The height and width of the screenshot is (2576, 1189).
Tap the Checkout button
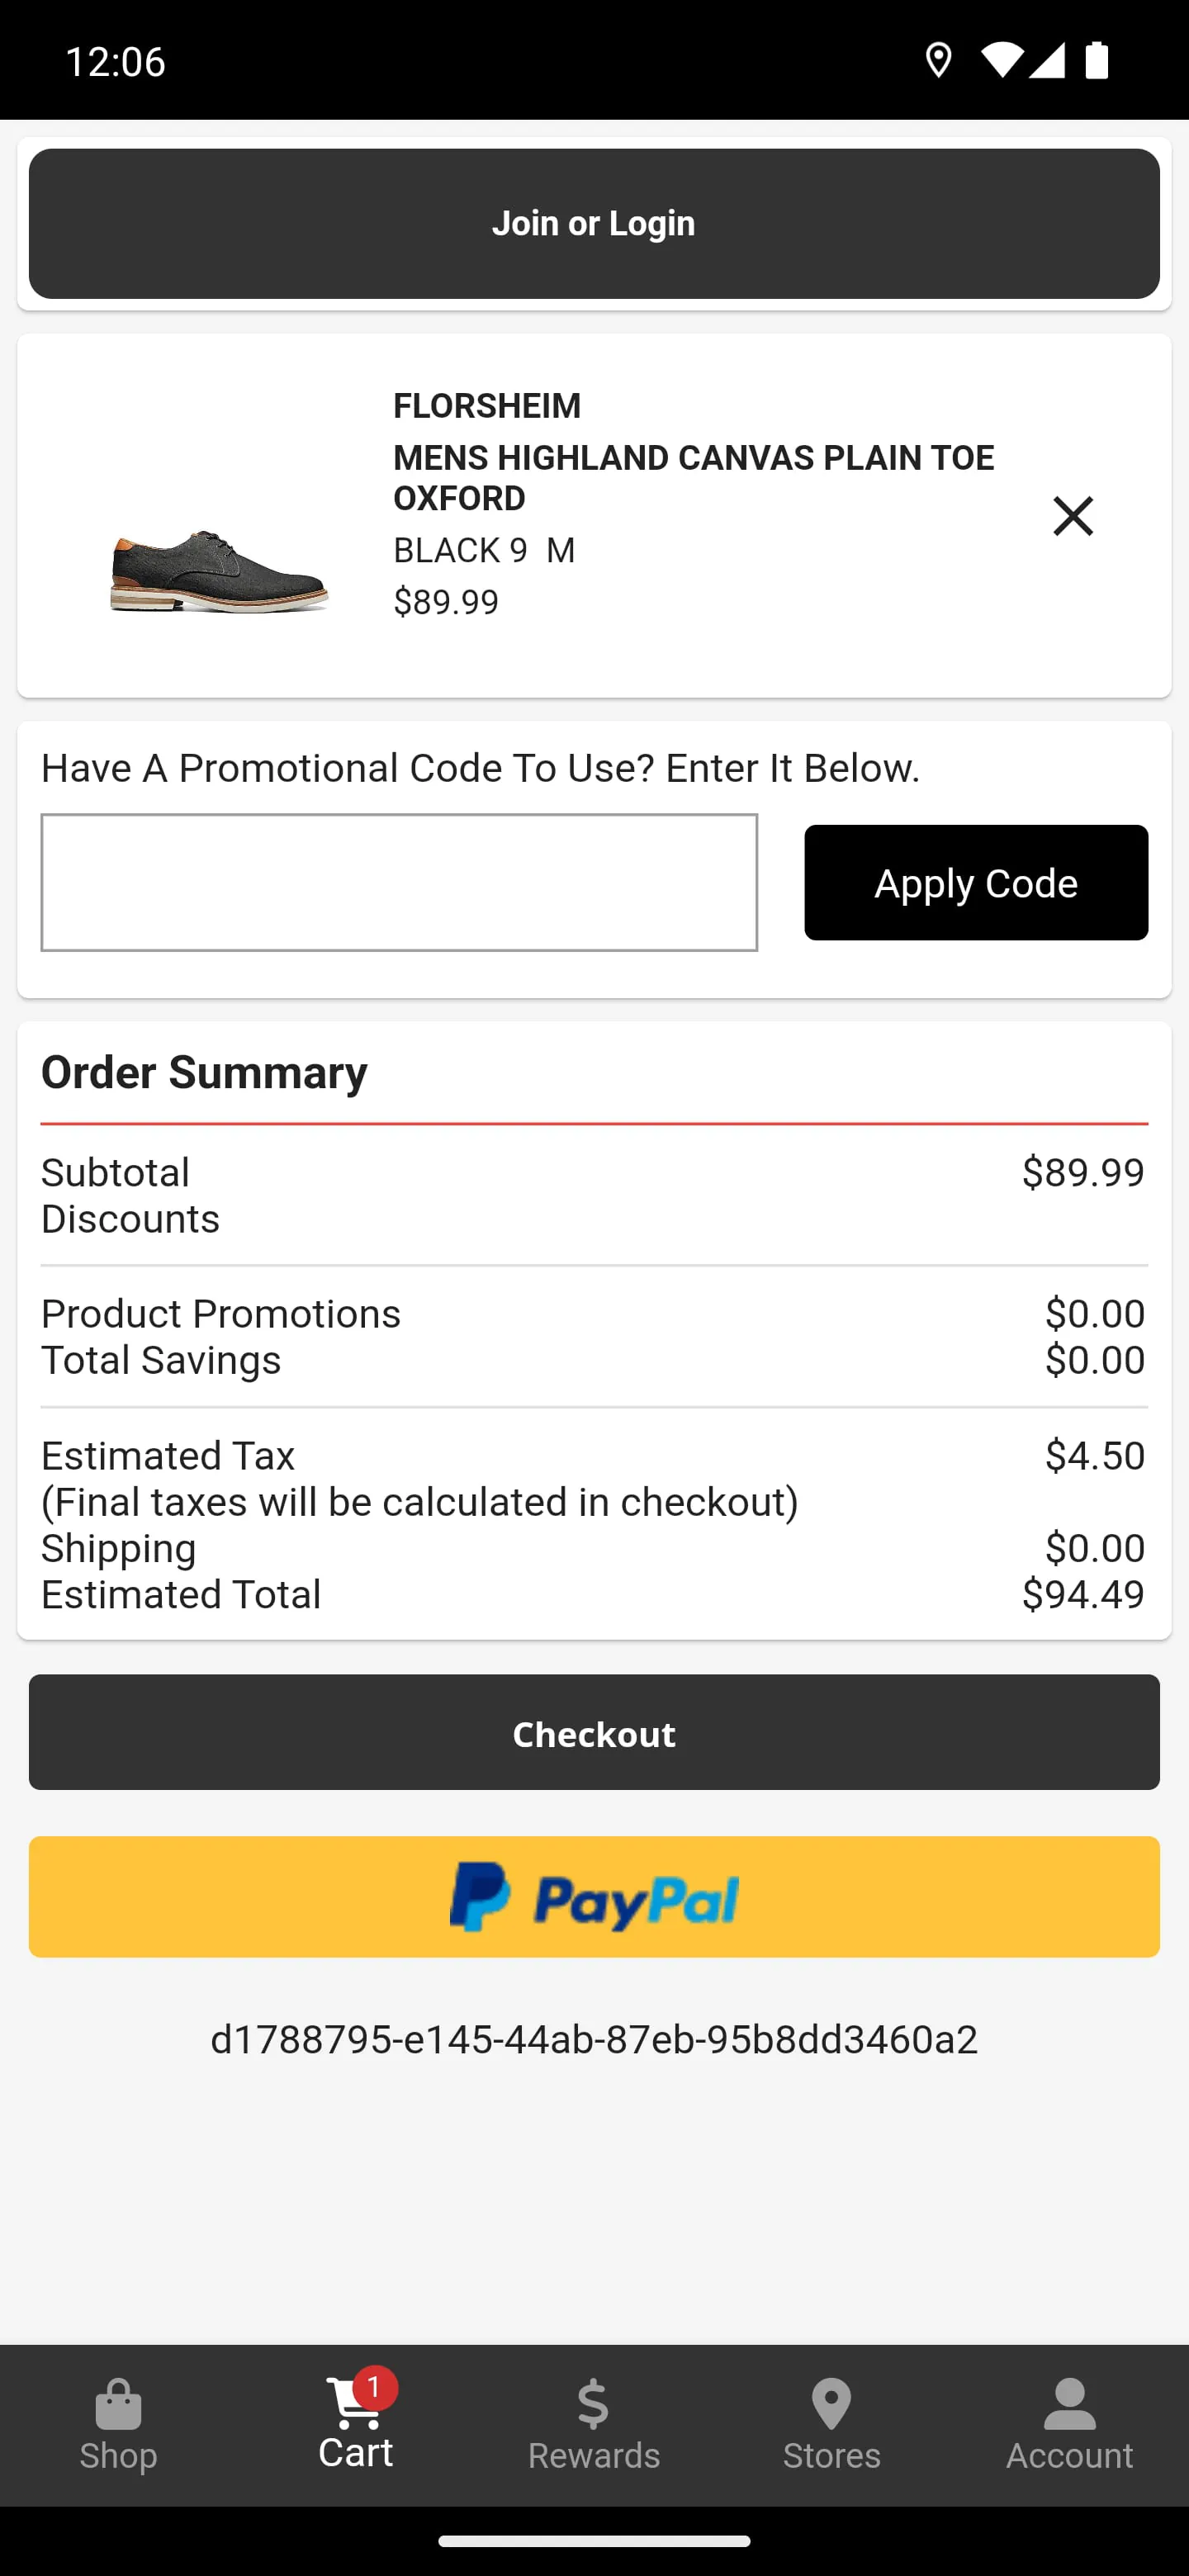click(x=594, y=1733)
